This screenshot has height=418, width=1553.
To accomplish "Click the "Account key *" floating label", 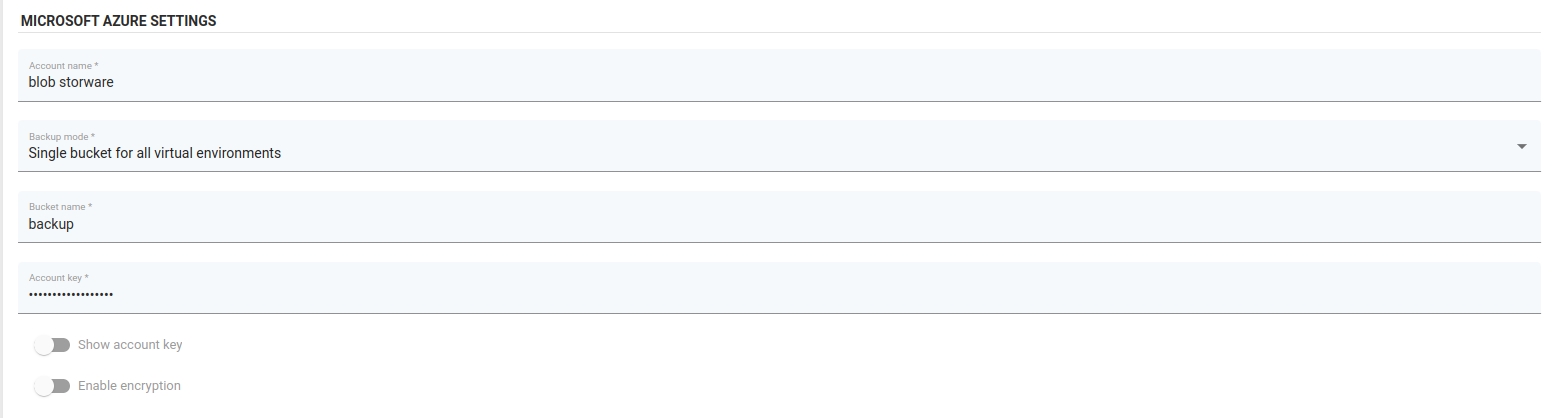I will pos(59,278).
